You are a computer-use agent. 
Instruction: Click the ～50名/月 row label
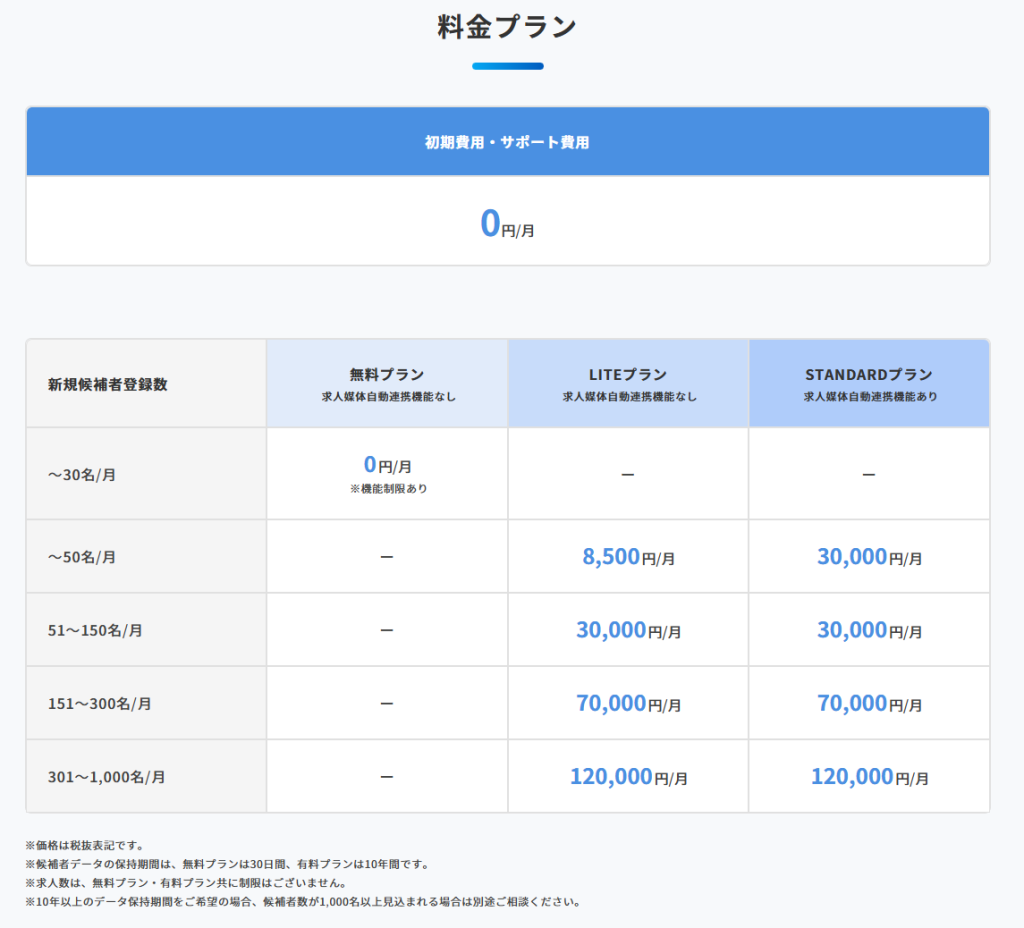click(x=84, y=556)
